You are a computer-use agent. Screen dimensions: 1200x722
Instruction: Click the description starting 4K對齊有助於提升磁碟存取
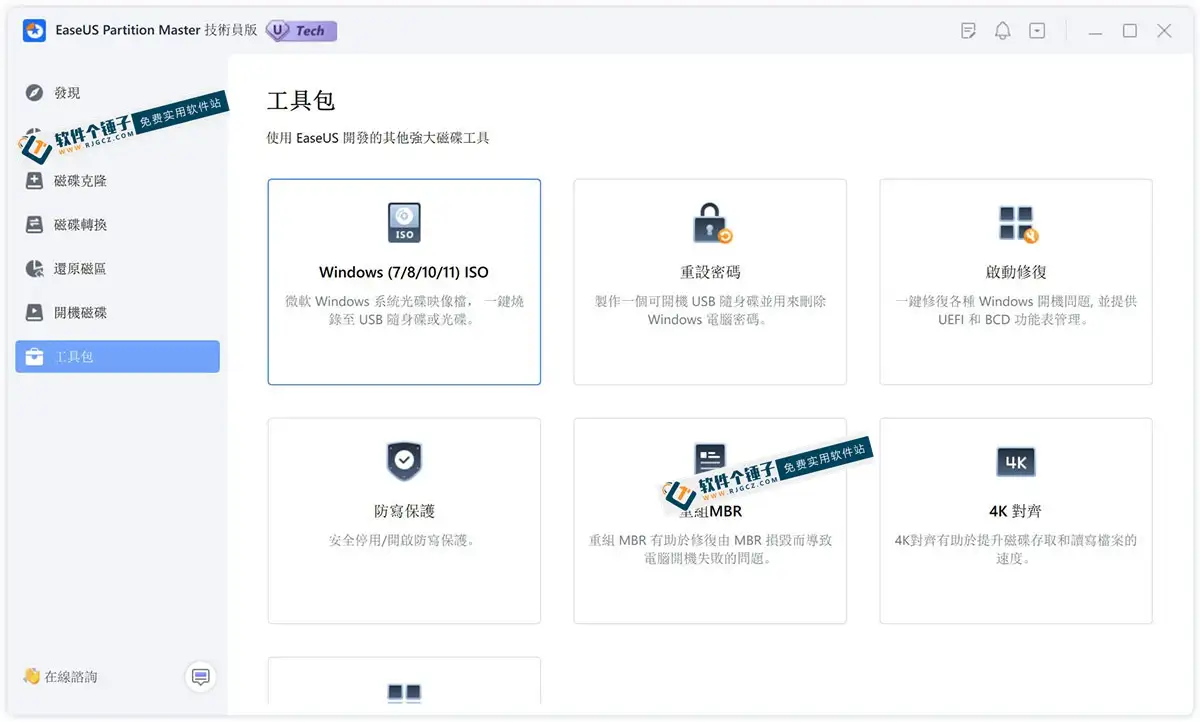1016,549
